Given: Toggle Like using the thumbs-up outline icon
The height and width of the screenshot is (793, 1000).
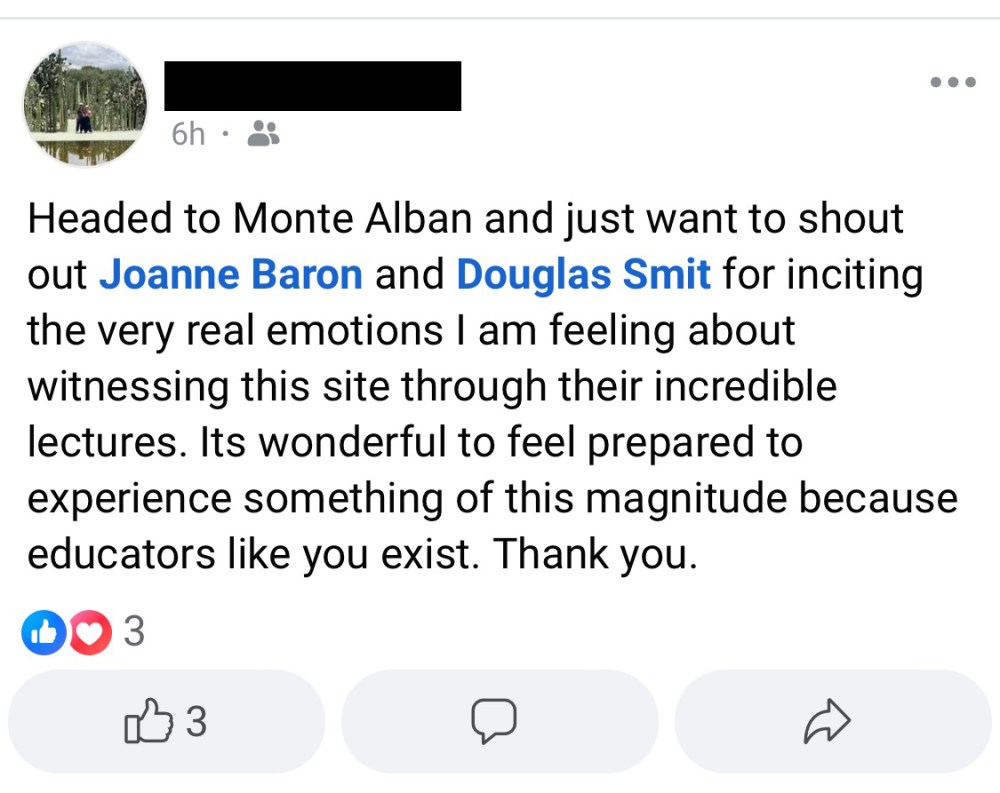Looking at the screenshot, I should pyautogui.click(x=143, y=721).
